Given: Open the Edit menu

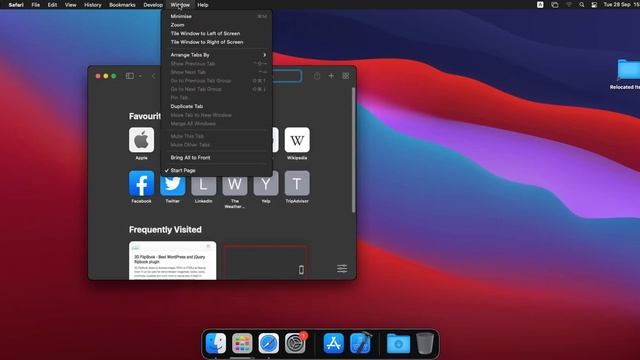Looking at the screenshot, I should click(52, 5).
